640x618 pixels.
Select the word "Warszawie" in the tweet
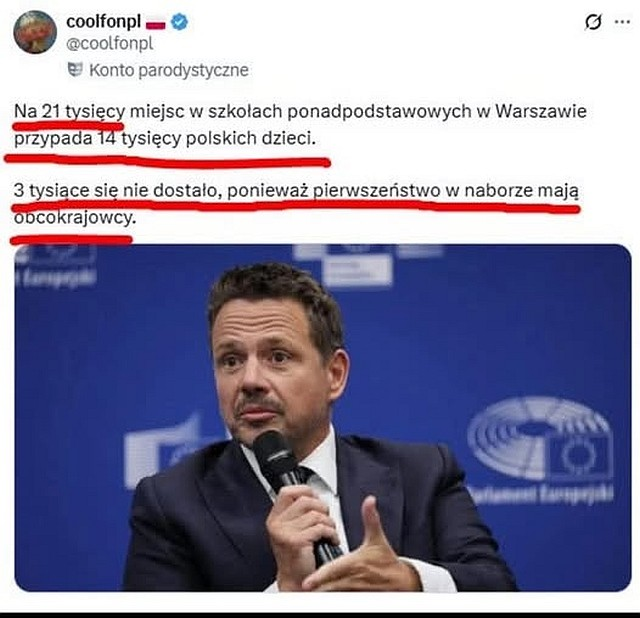point(541,111)
